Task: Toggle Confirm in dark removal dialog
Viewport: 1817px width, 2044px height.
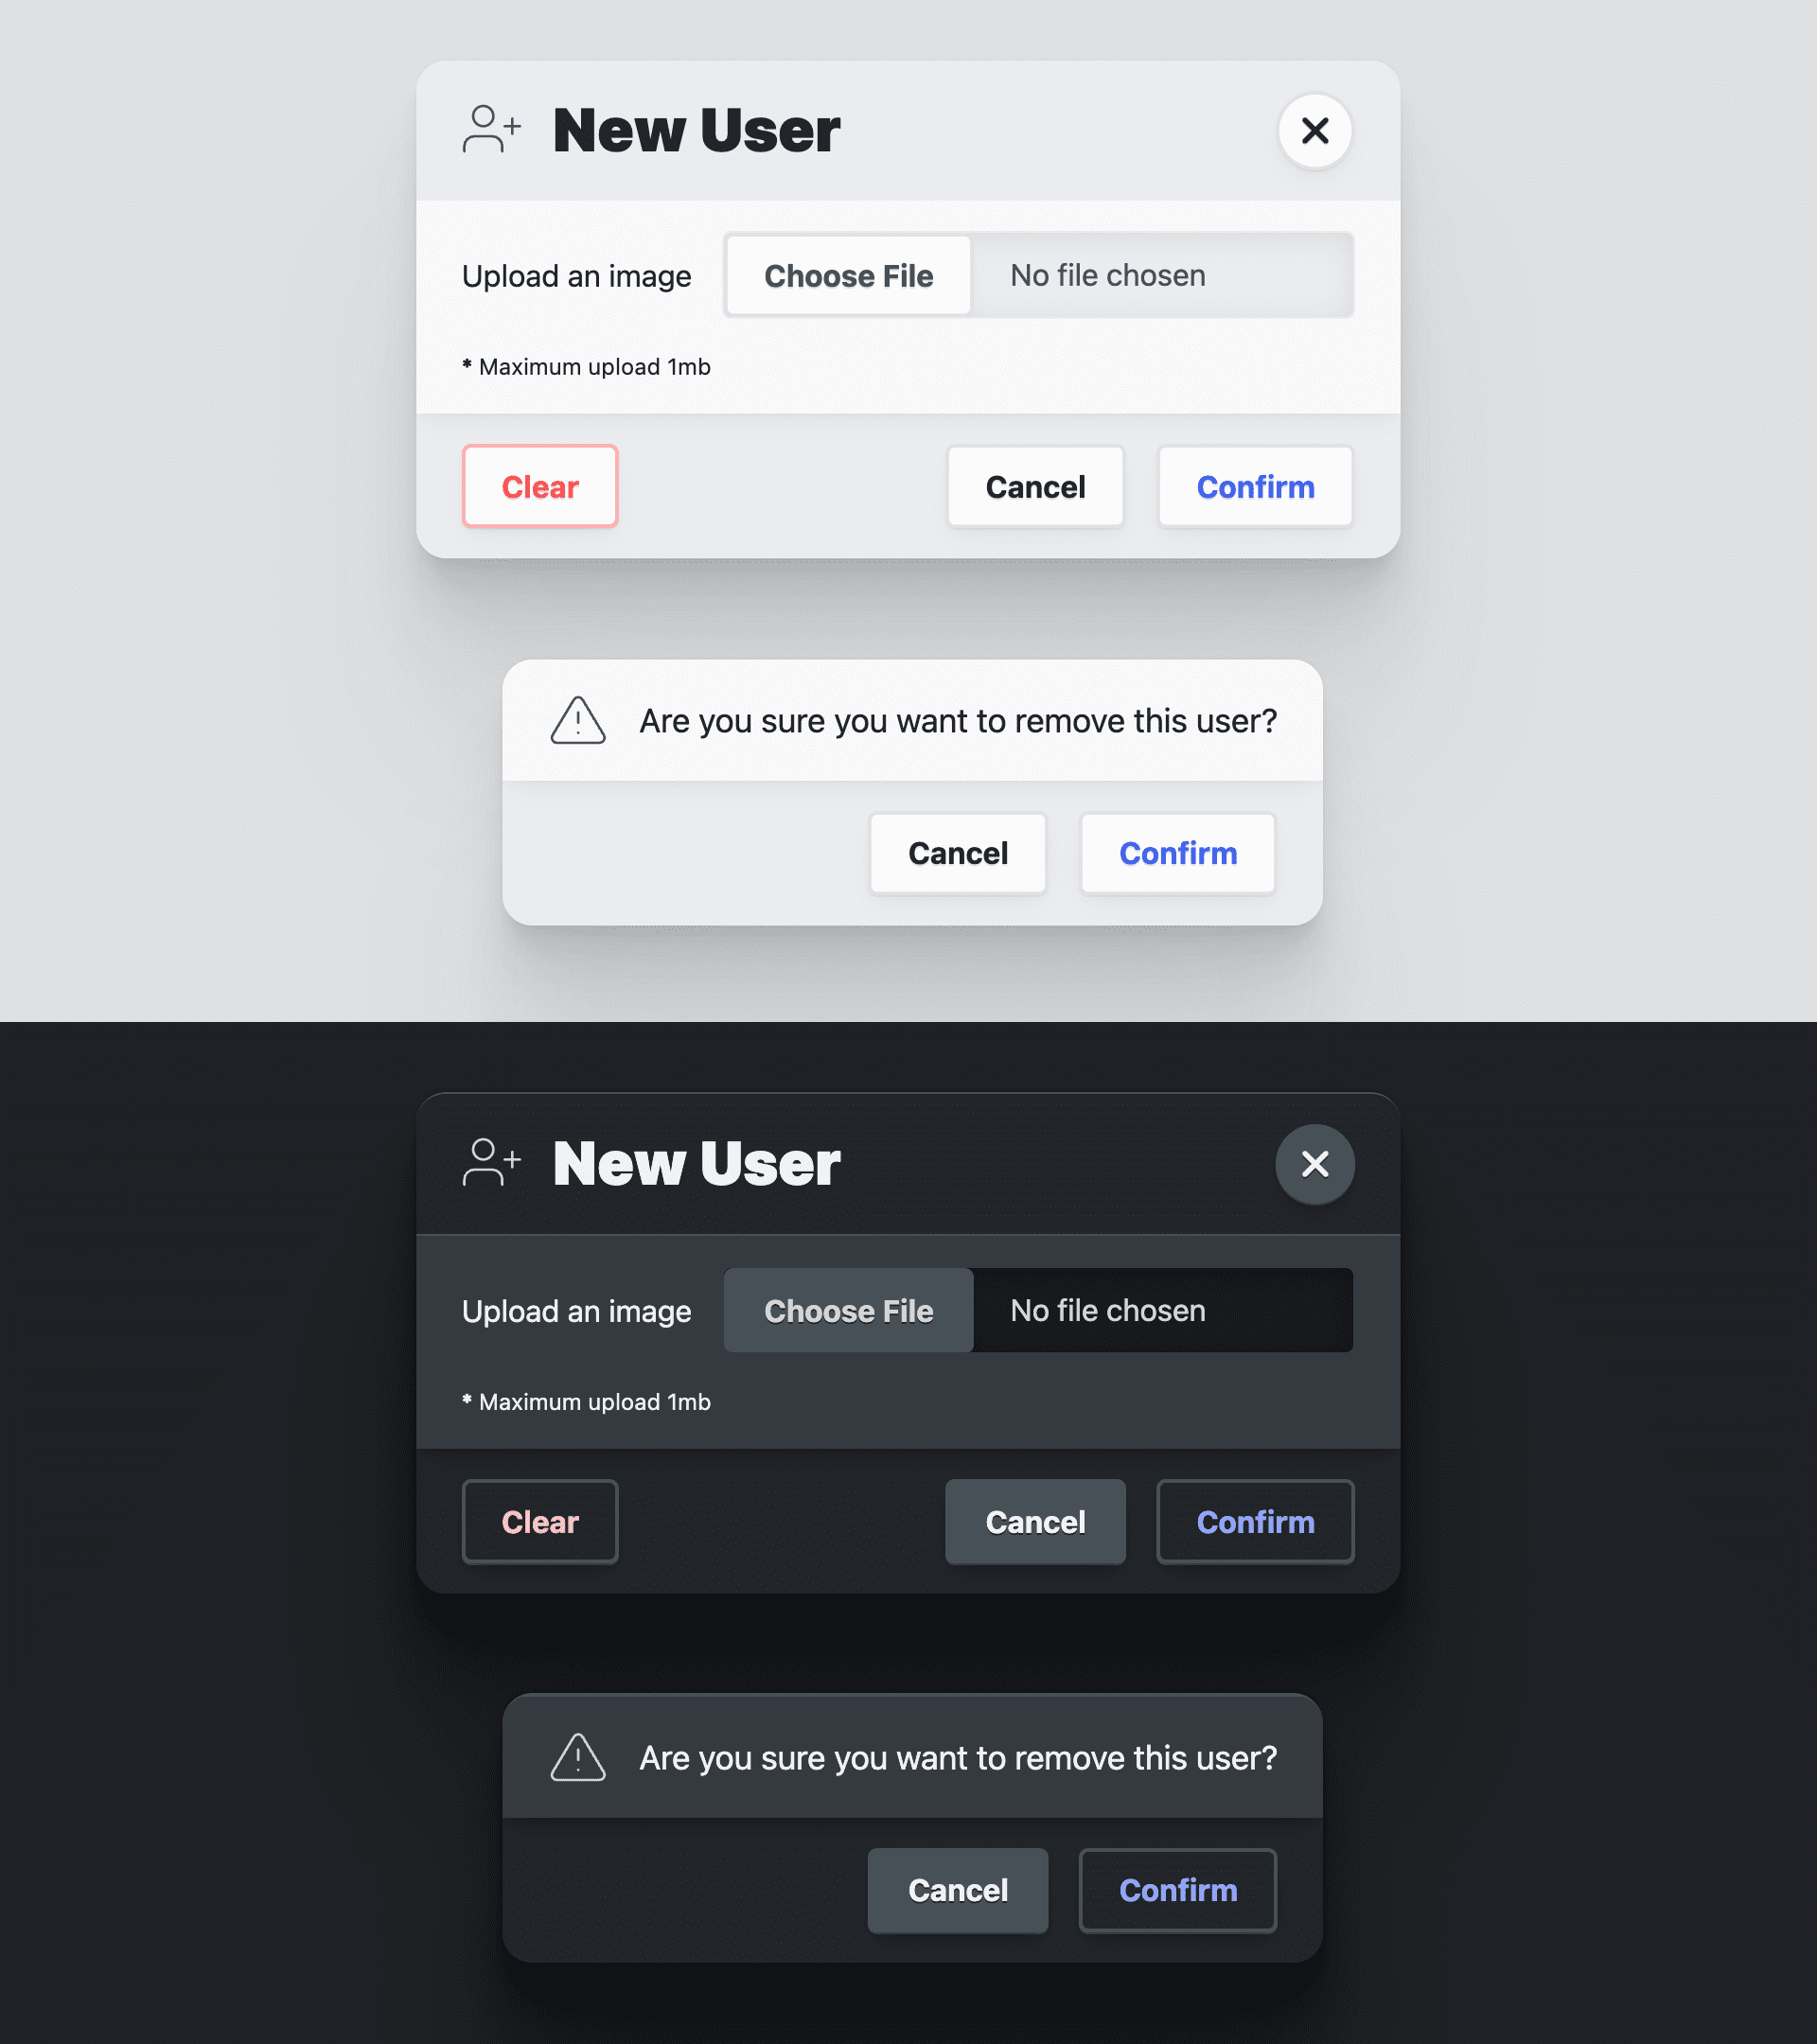Action: (x=1178, y=1888)
